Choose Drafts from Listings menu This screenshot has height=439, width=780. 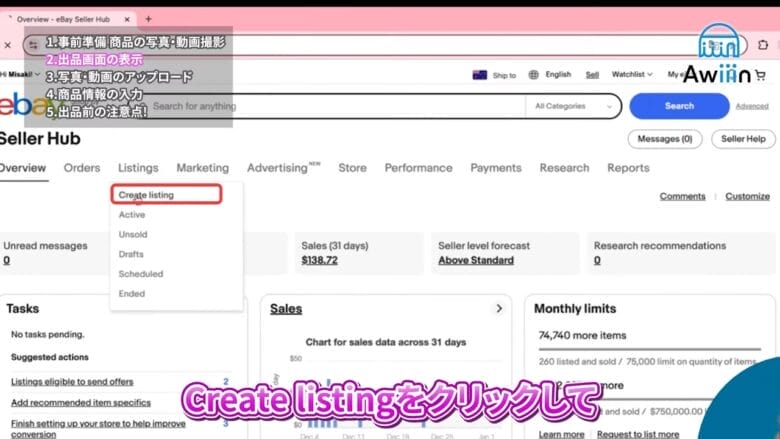(x=131, y=254)
